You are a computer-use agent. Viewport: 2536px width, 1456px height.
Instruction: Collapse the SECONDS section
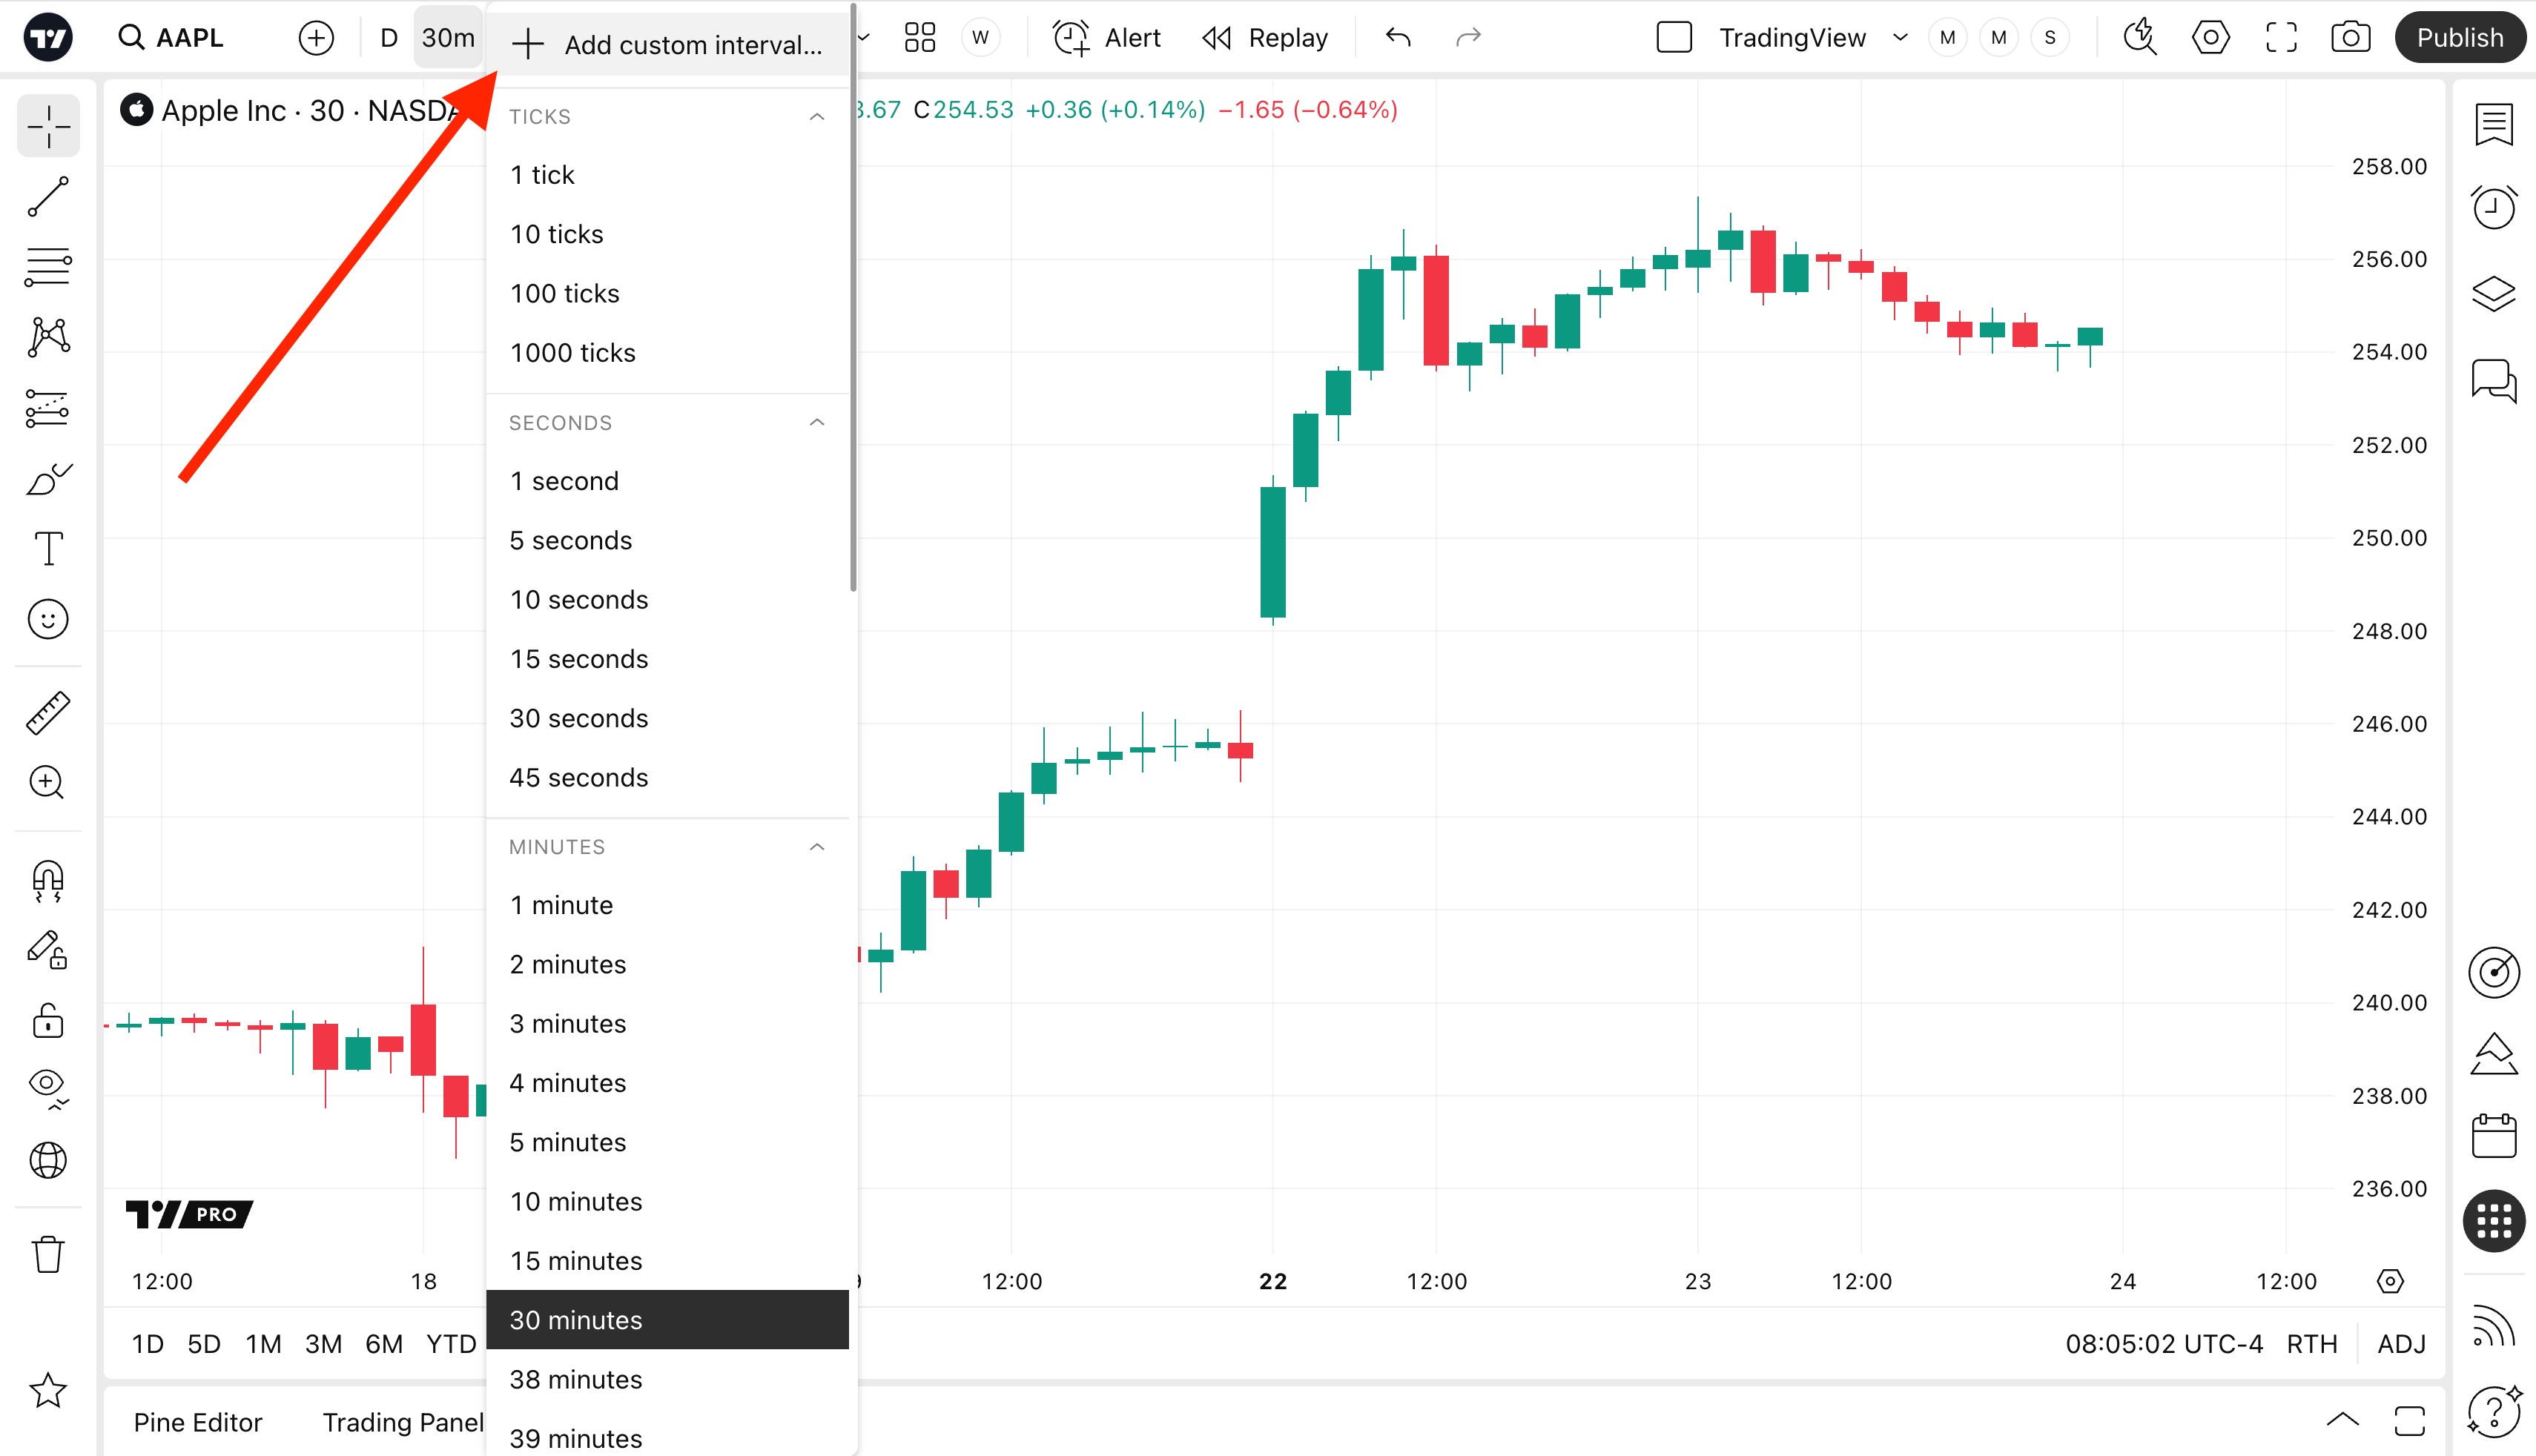[817, 423]
